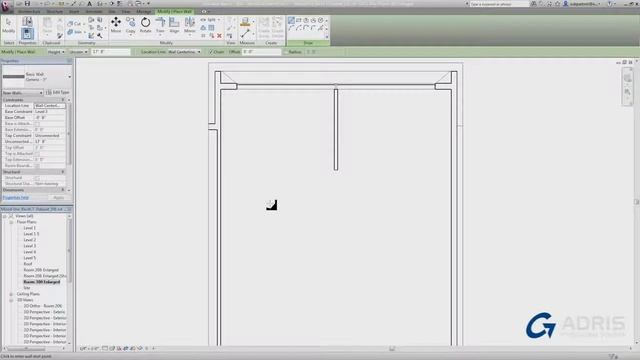This screenshot has height=360, width=640.
Task: Click the Save icon in quick access toolbar
Action: click(27, 3)
